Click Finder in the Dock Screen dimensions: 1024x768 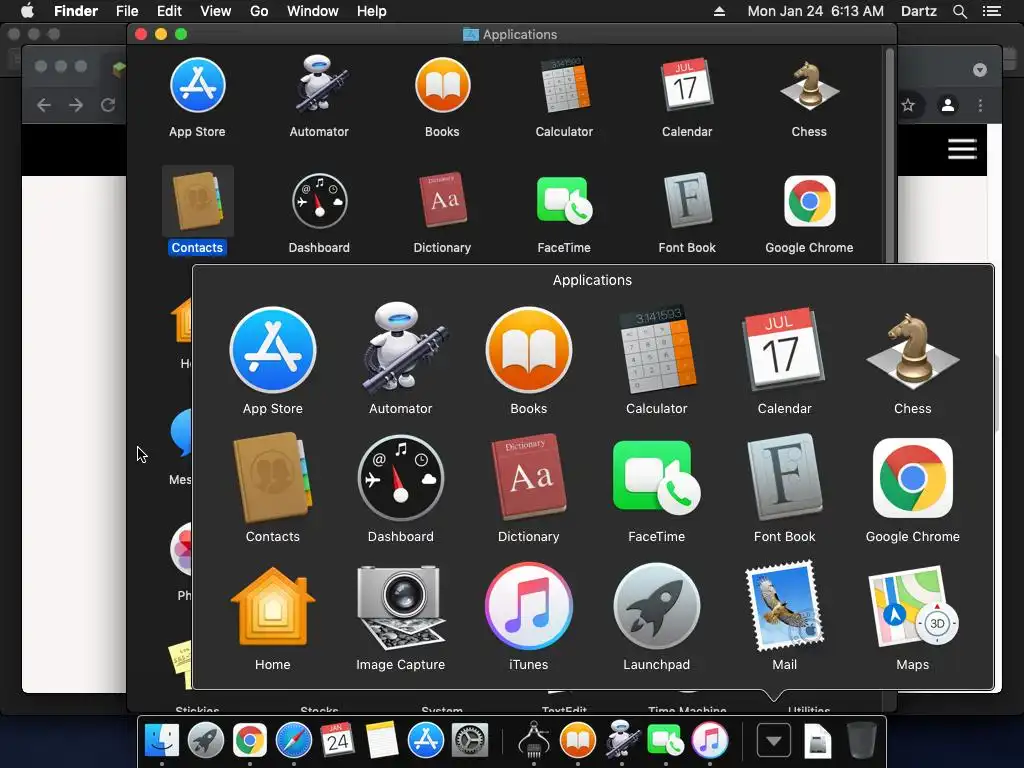pos(161,741)
